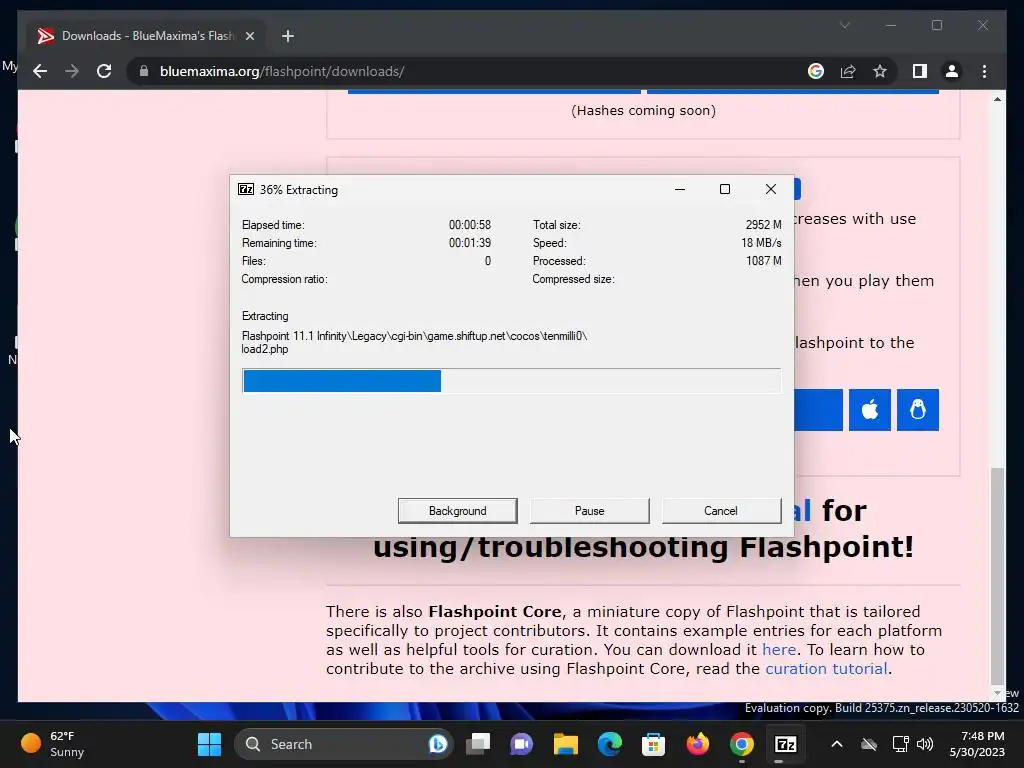Viewport: 1024px width, 768px height.
Task: Close the BlueMaxima Downloads tab
Action: [x=249, y=36]
